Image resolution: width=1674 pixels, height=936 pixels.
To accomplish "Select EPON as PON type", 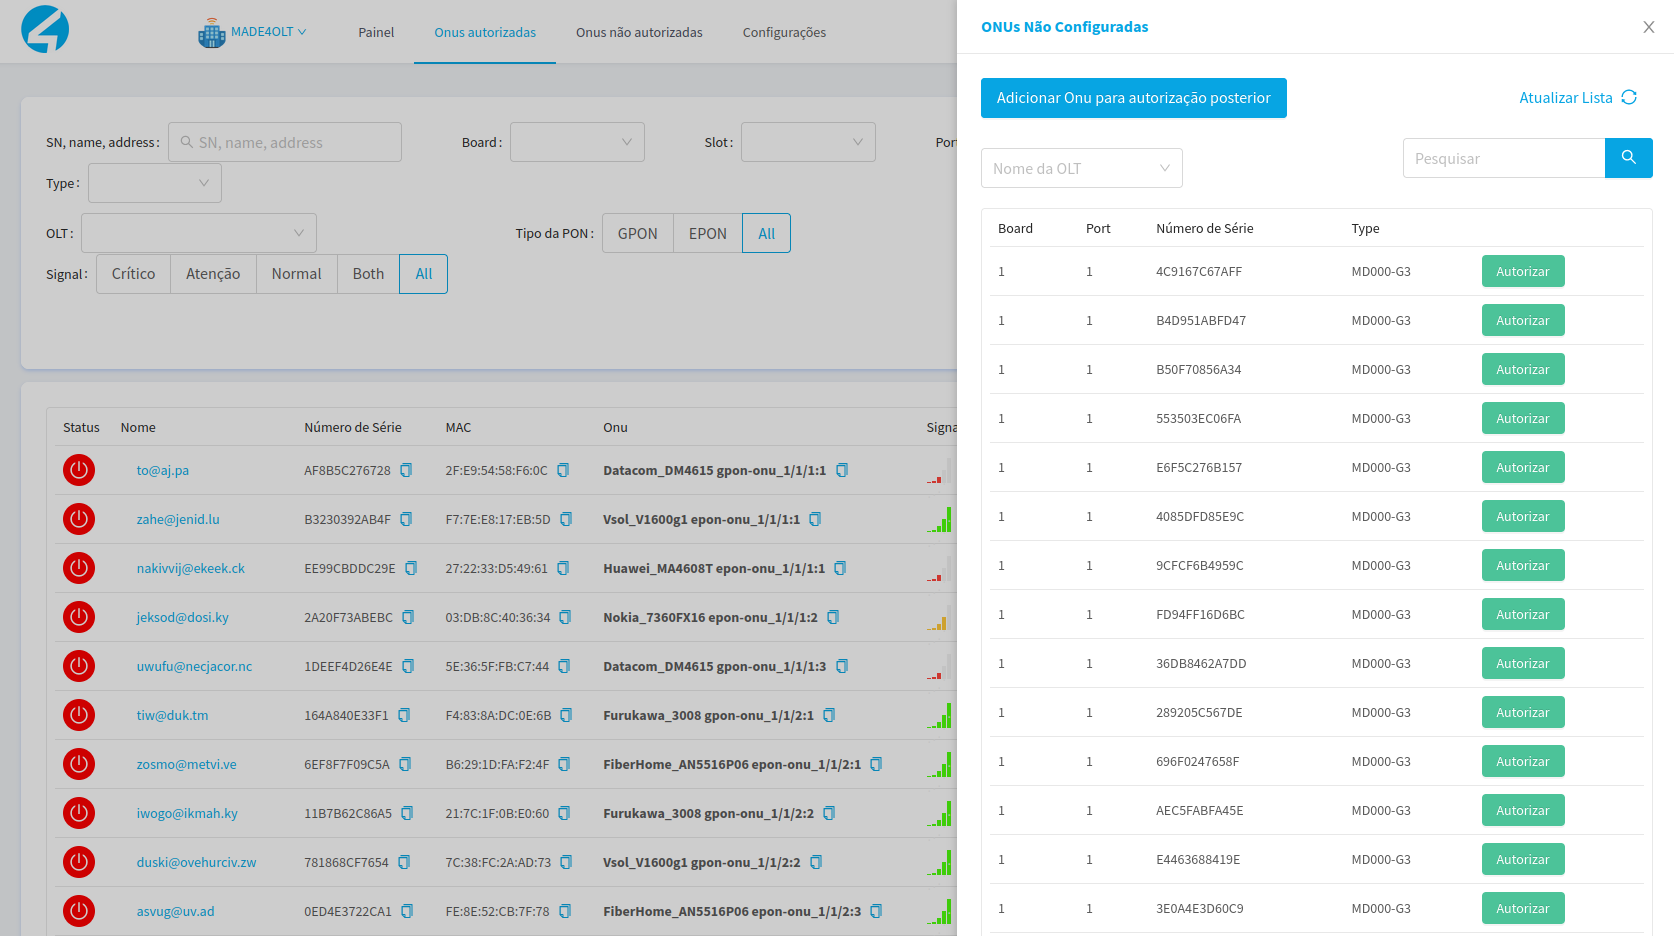I will pos(707,233).
